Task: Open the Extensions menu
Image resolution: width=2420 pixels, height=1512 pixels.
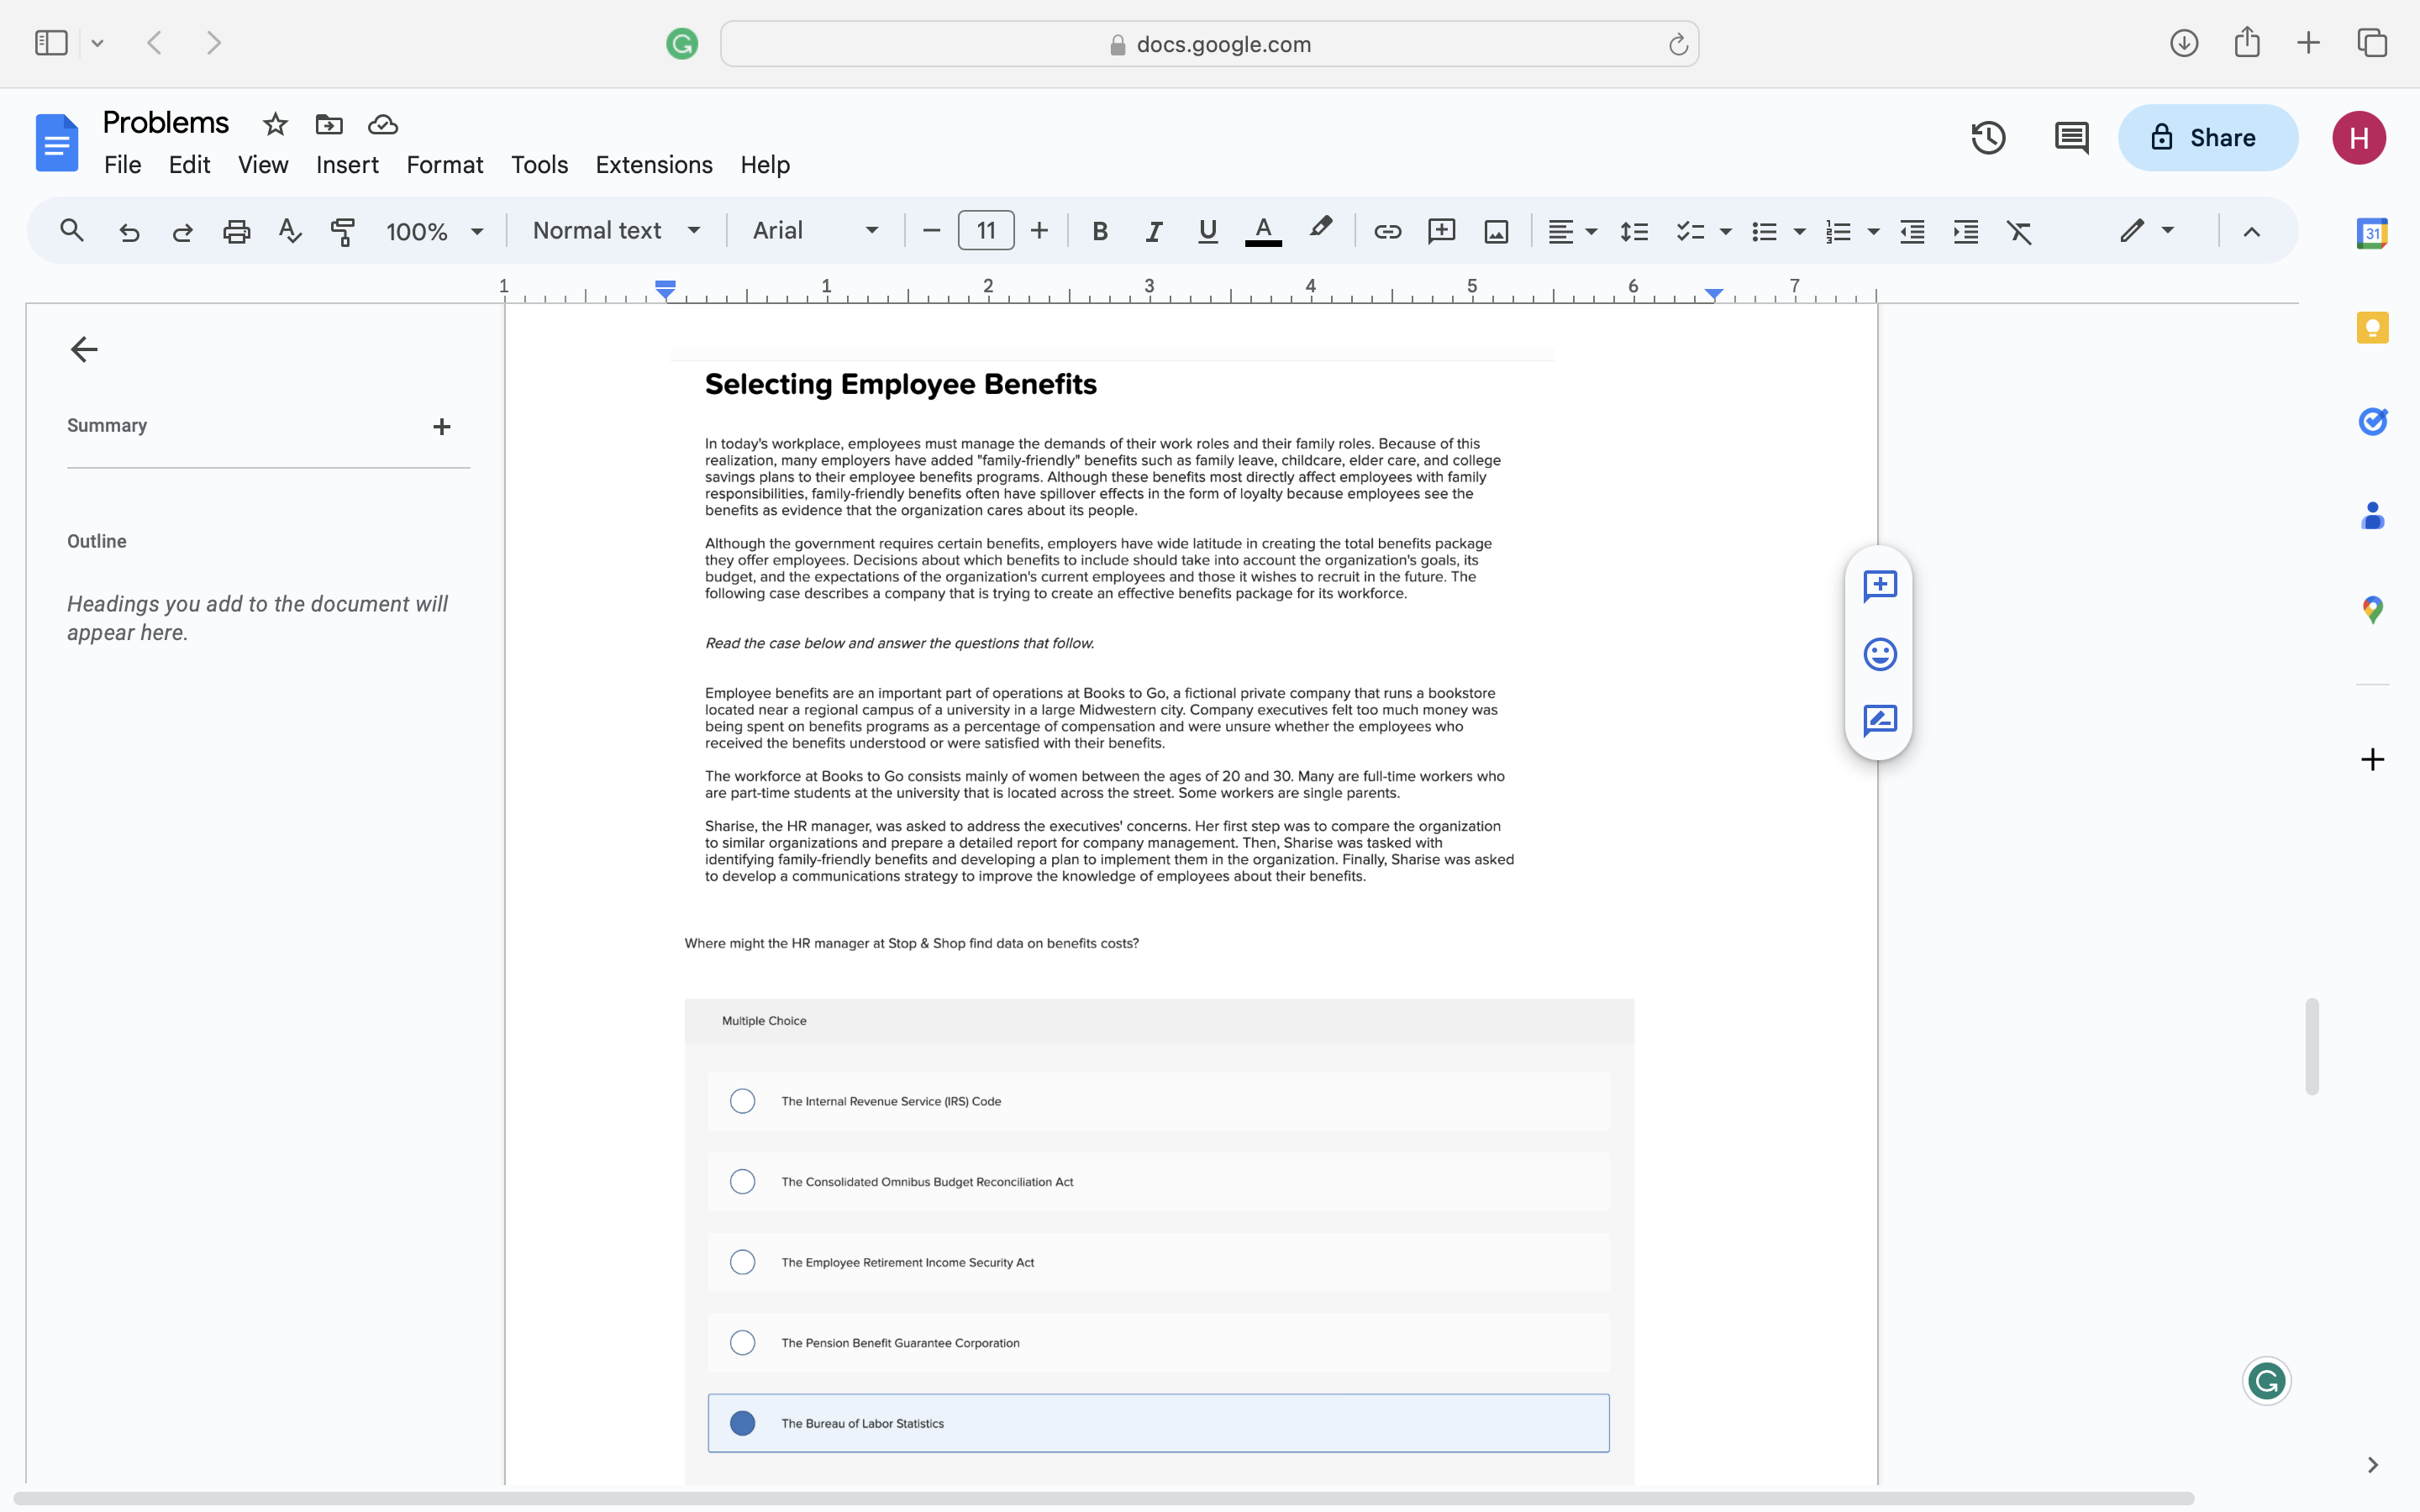Action: [x=654, y=164]
